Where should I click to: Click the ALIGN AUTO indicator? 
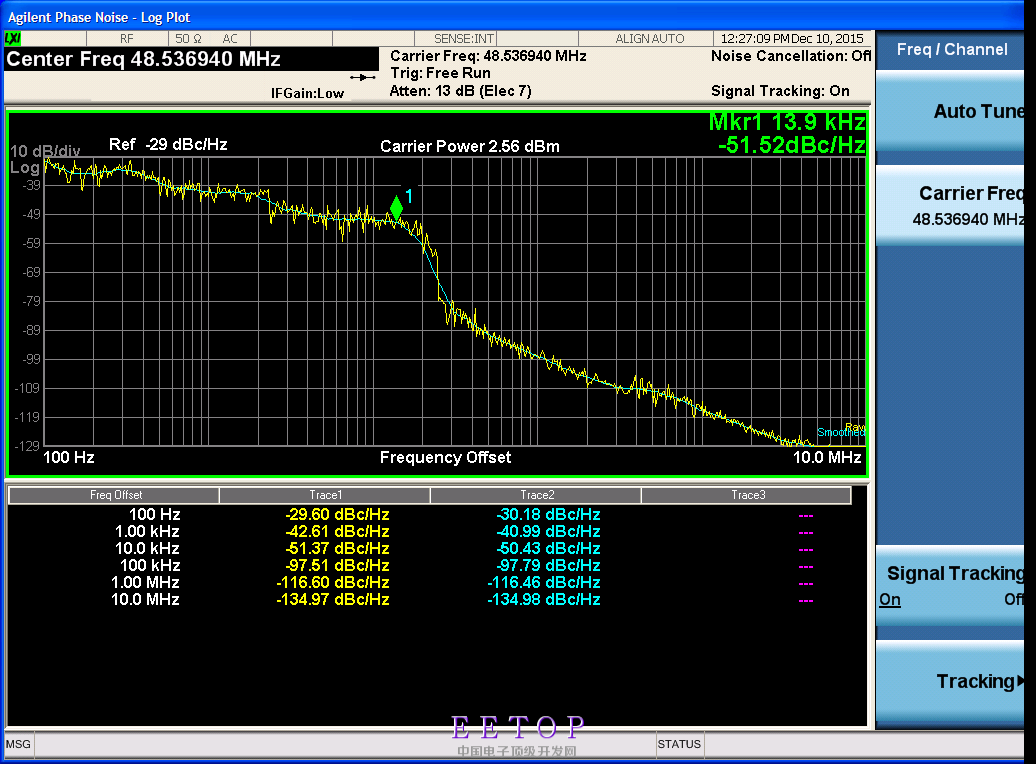coord(650,38)
